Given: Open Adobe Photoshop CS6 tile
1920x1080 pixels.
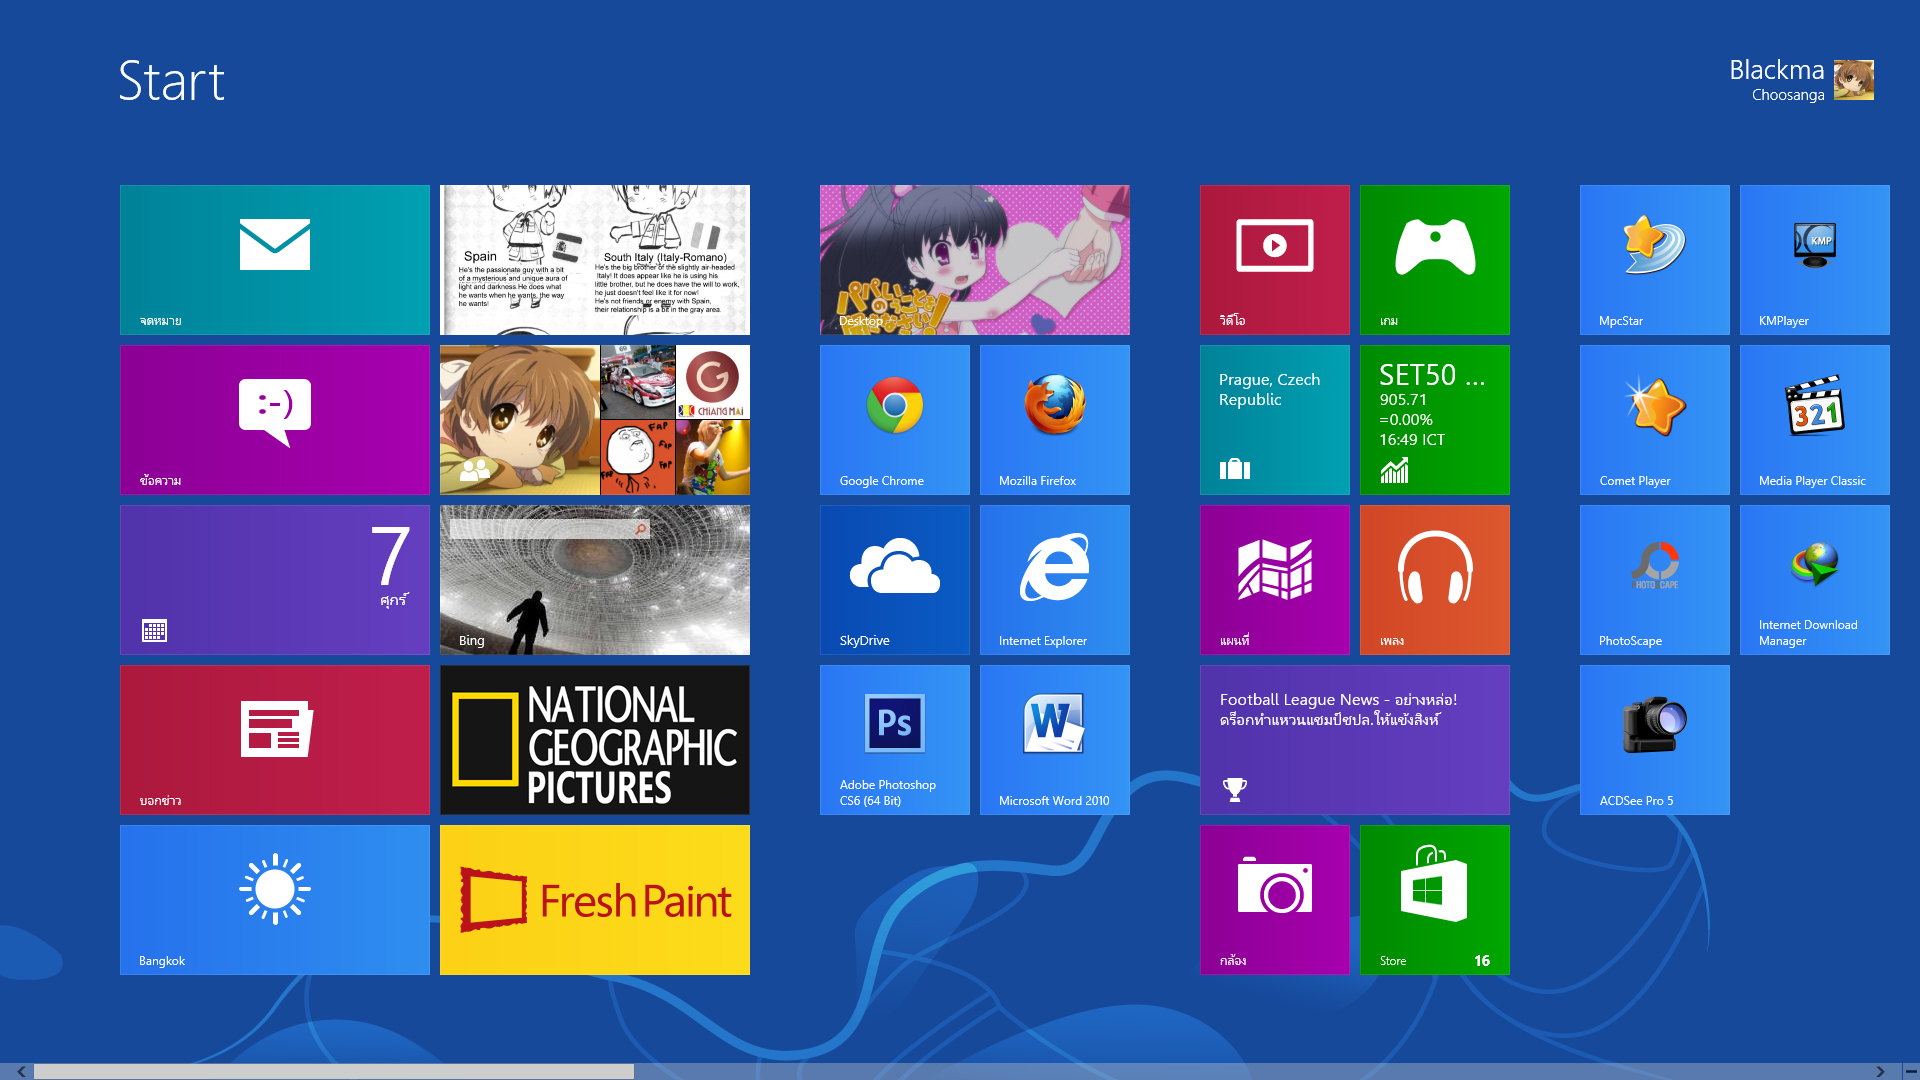Looking at the screenshot, I should pos(894,739).
